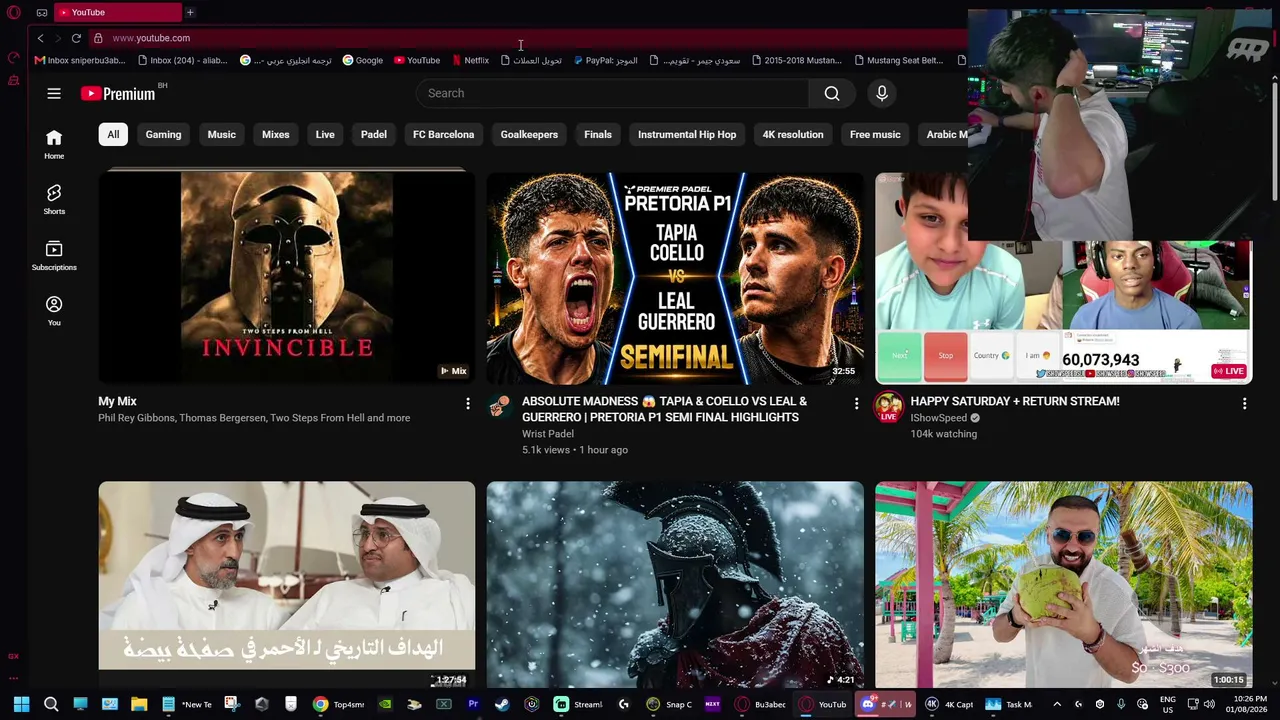Open the two men in white thobes video
The image size is (1280, 720).
287,585
